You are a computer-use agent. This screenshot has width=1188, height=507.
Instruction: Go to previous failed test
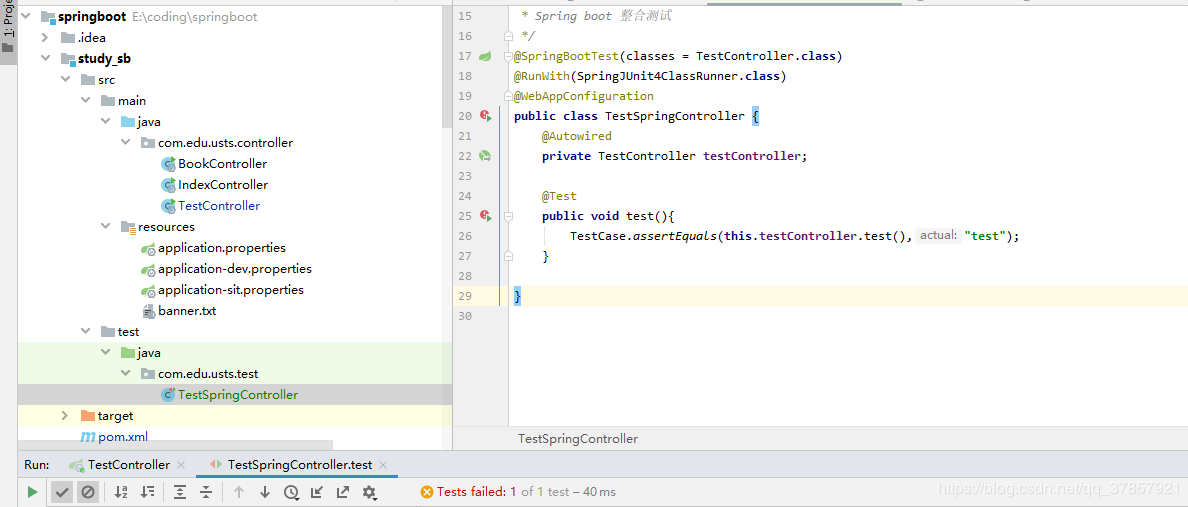tap(239, 492)
